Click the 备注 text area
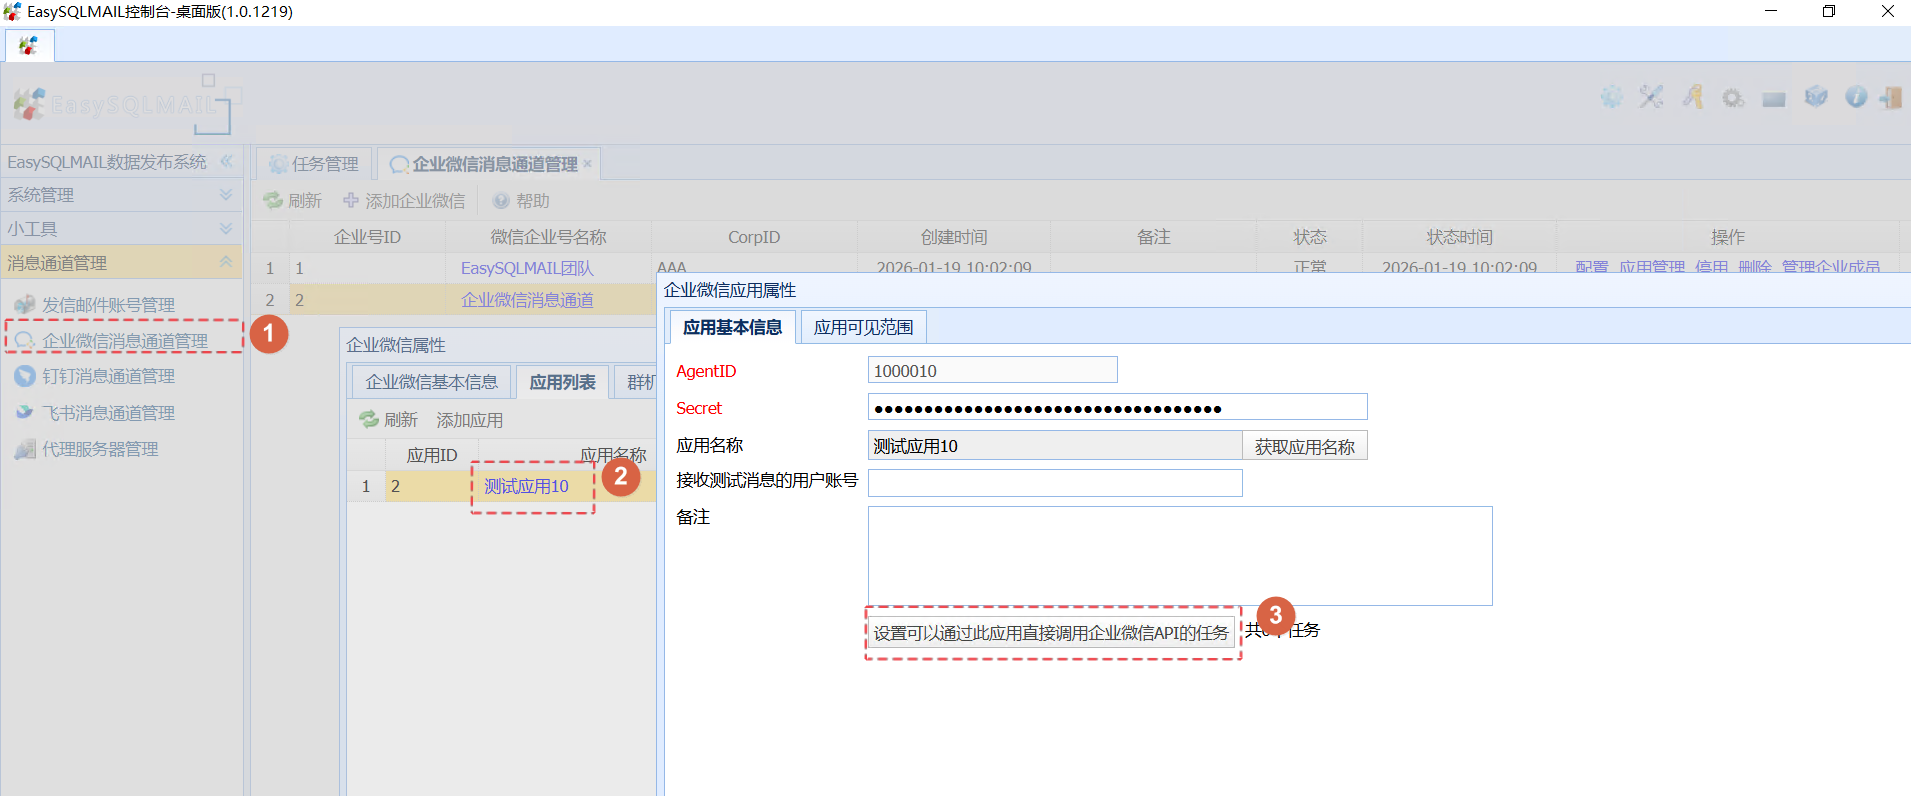This screenshot has height=796, width=1911. [1180, 556]
